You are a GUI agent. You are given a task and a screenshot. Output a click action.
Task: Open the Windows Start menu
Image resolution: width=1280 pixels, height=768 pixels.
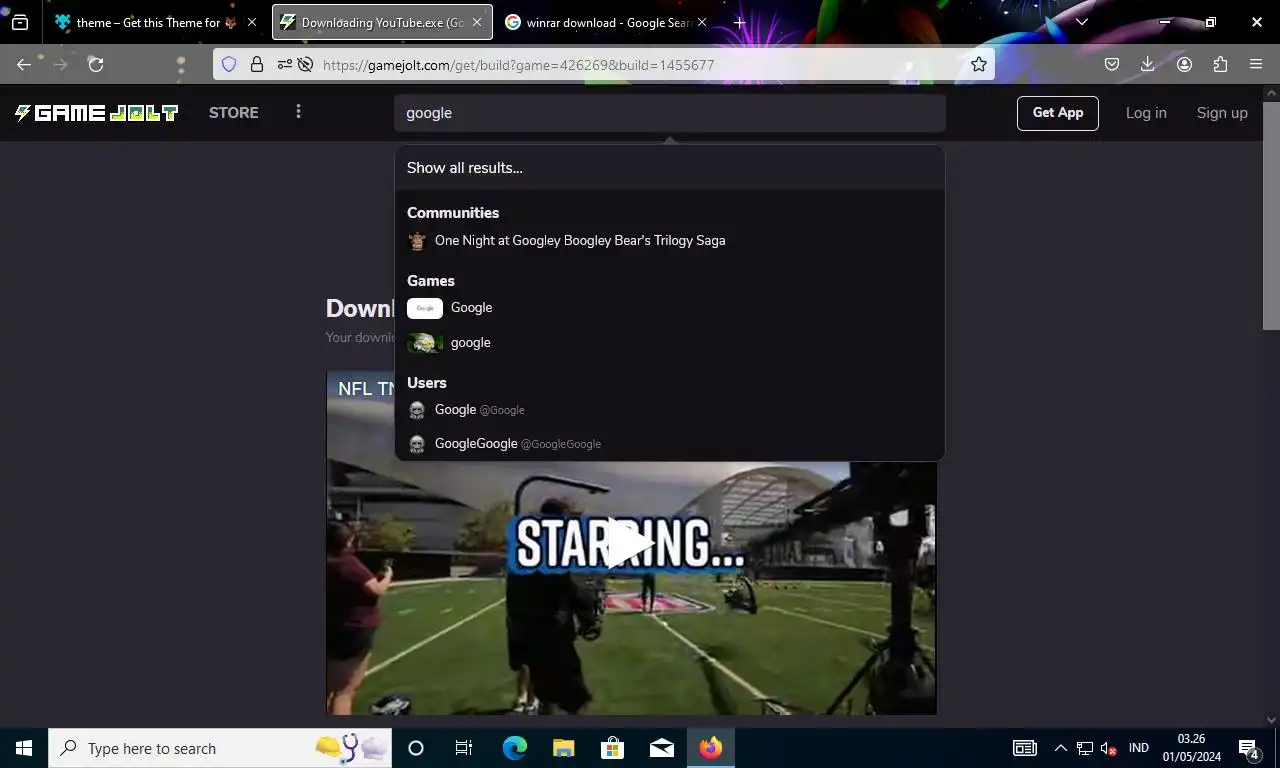(x=24, y=748)
